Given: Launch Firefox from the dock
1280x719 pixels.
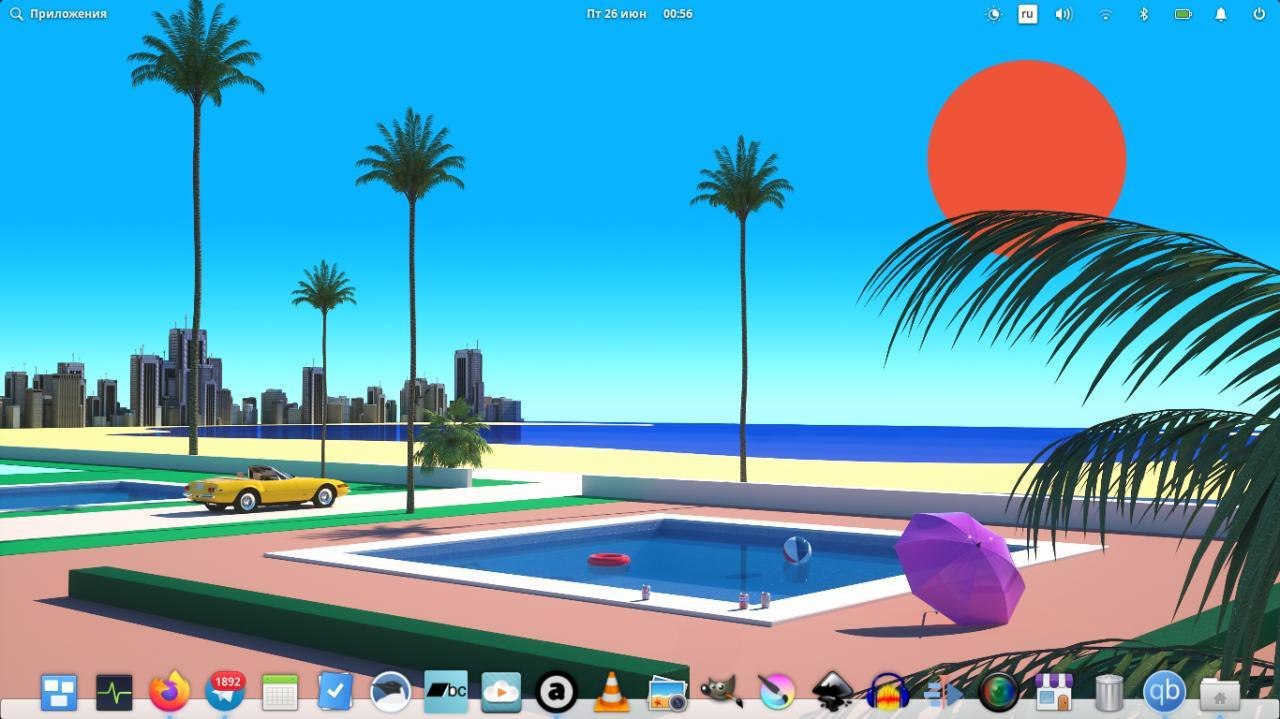Looking at the screenshot, I should coord(169,691).
